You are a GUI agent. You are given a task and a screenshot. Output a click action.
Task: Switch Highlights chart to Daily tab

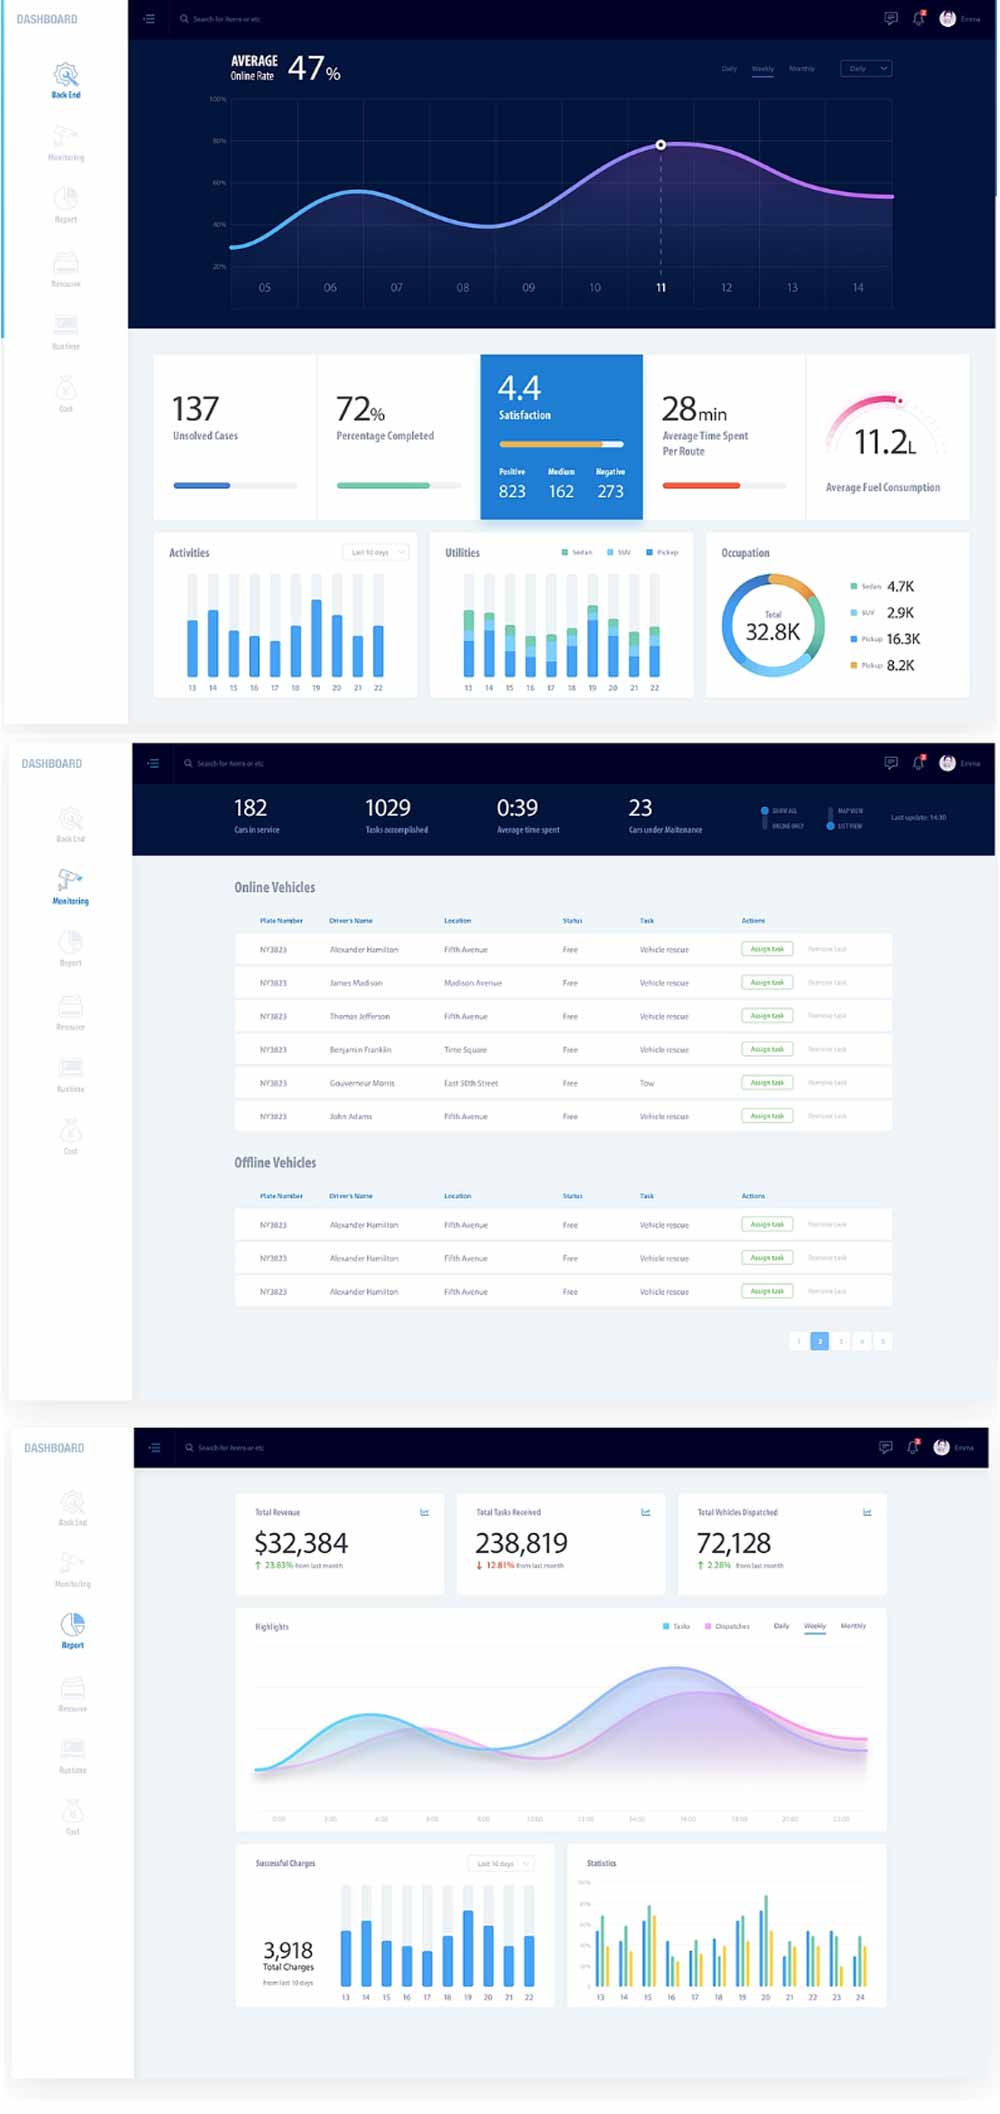point(781,1626)
